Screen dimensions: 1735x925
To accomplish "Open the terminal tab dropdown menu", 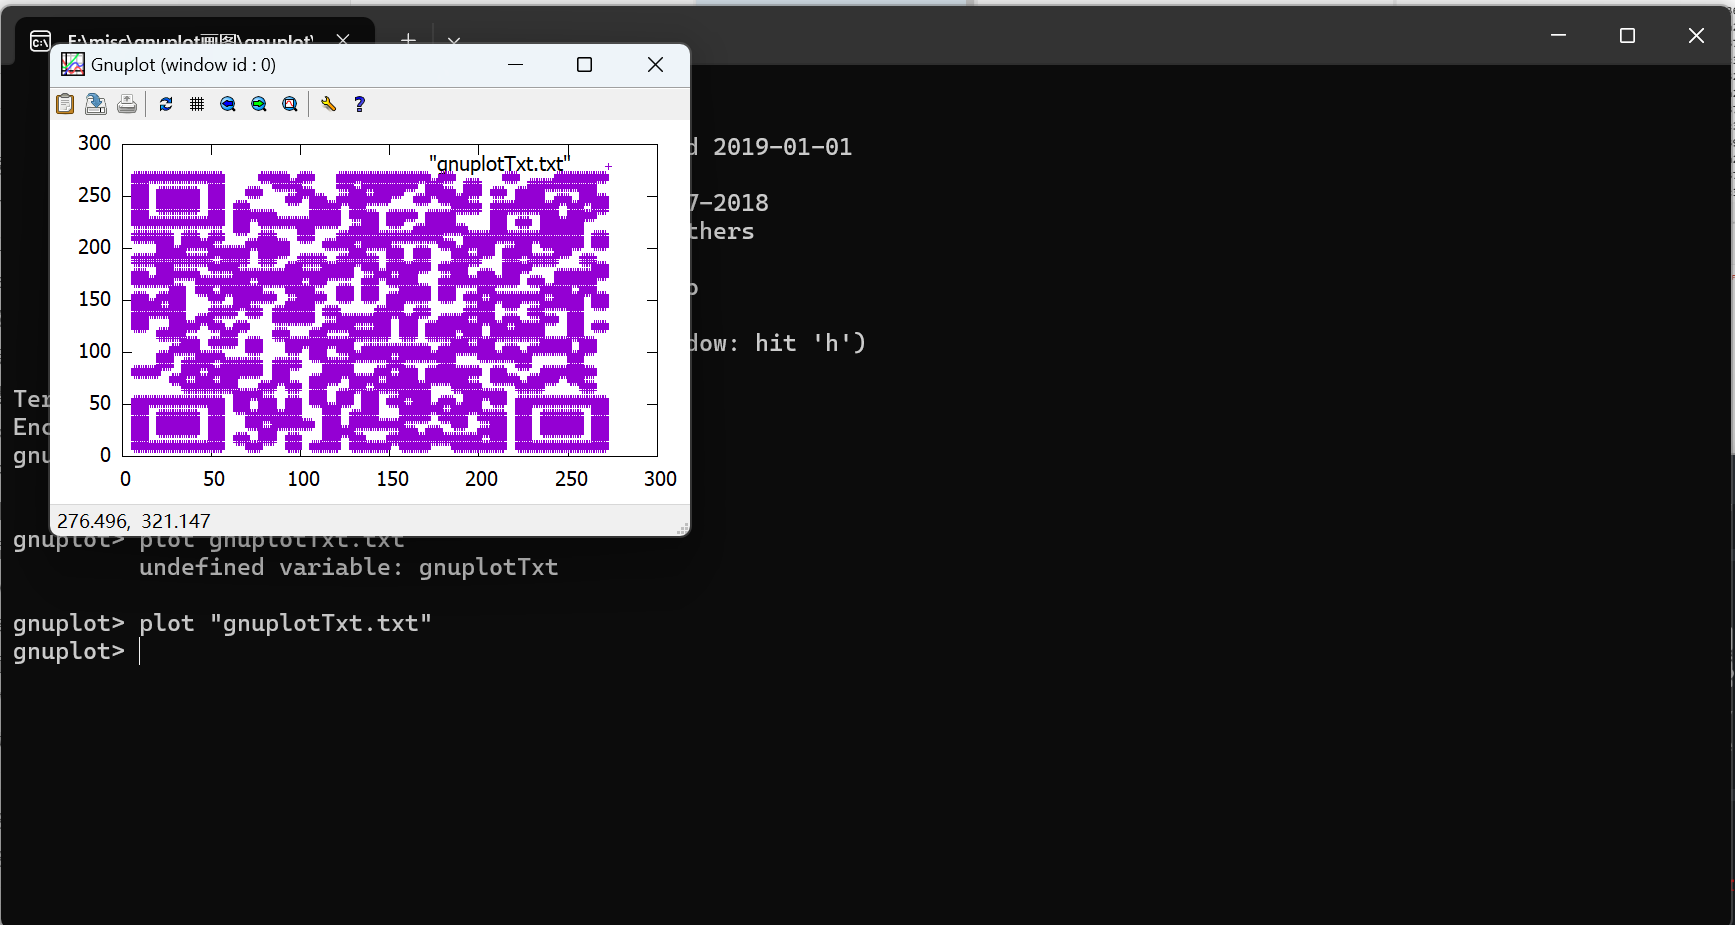I will coord(454,41).
